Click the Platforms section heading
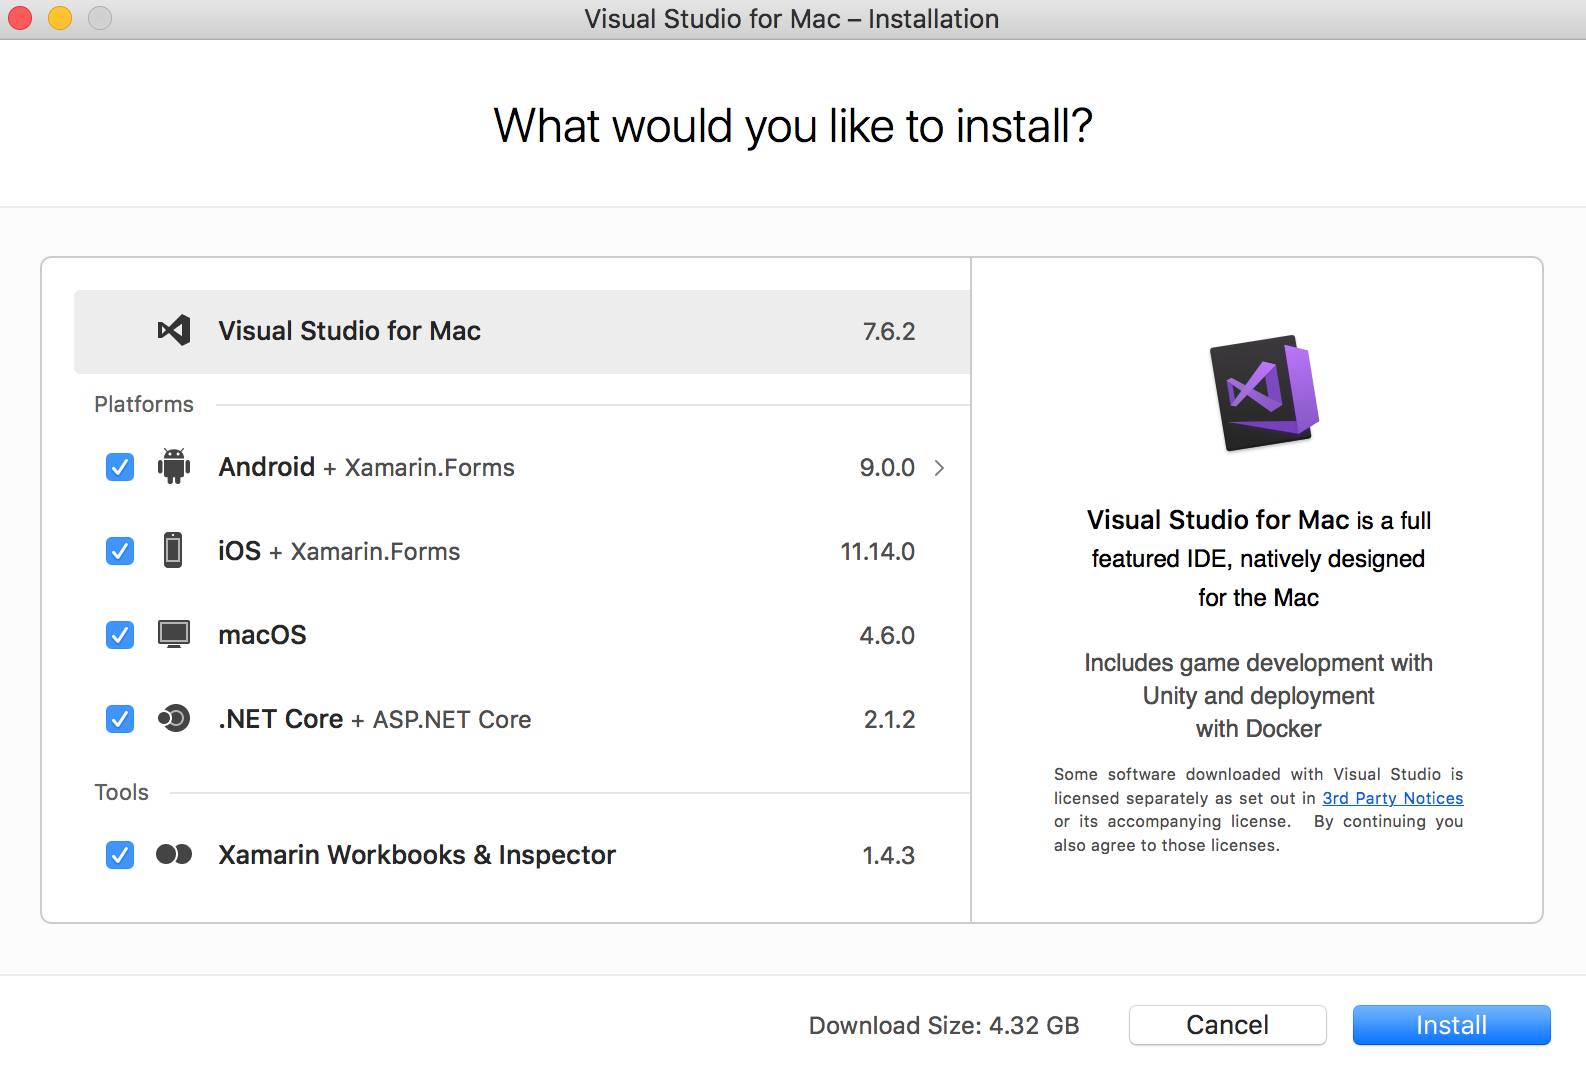Screen dimensions: 1586x1072 coord(144,404)
